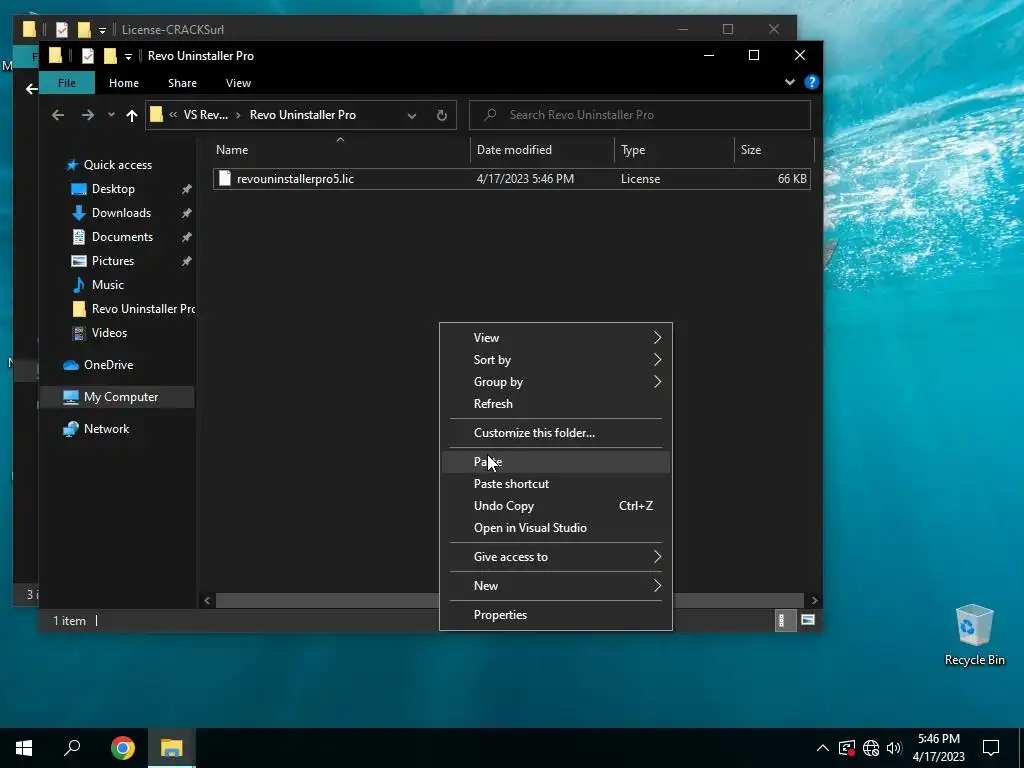
Task: Switch to the Home ribbon tab
Action: point(123,83)
